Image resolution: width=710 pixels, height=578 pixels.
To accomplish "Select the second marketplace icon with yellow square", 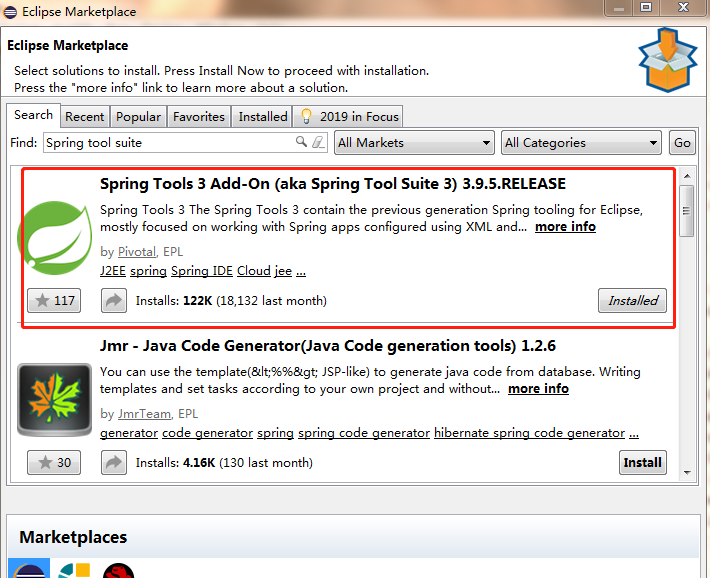I will [x=74, y=570].
